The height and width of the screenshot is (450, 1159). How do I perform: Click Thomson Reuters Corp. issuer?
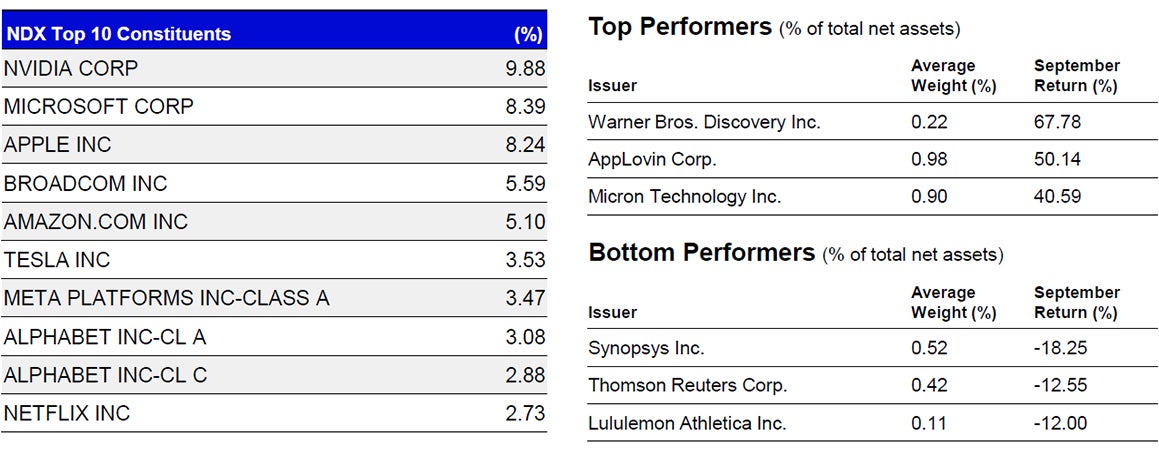click(x=687, y=385)
